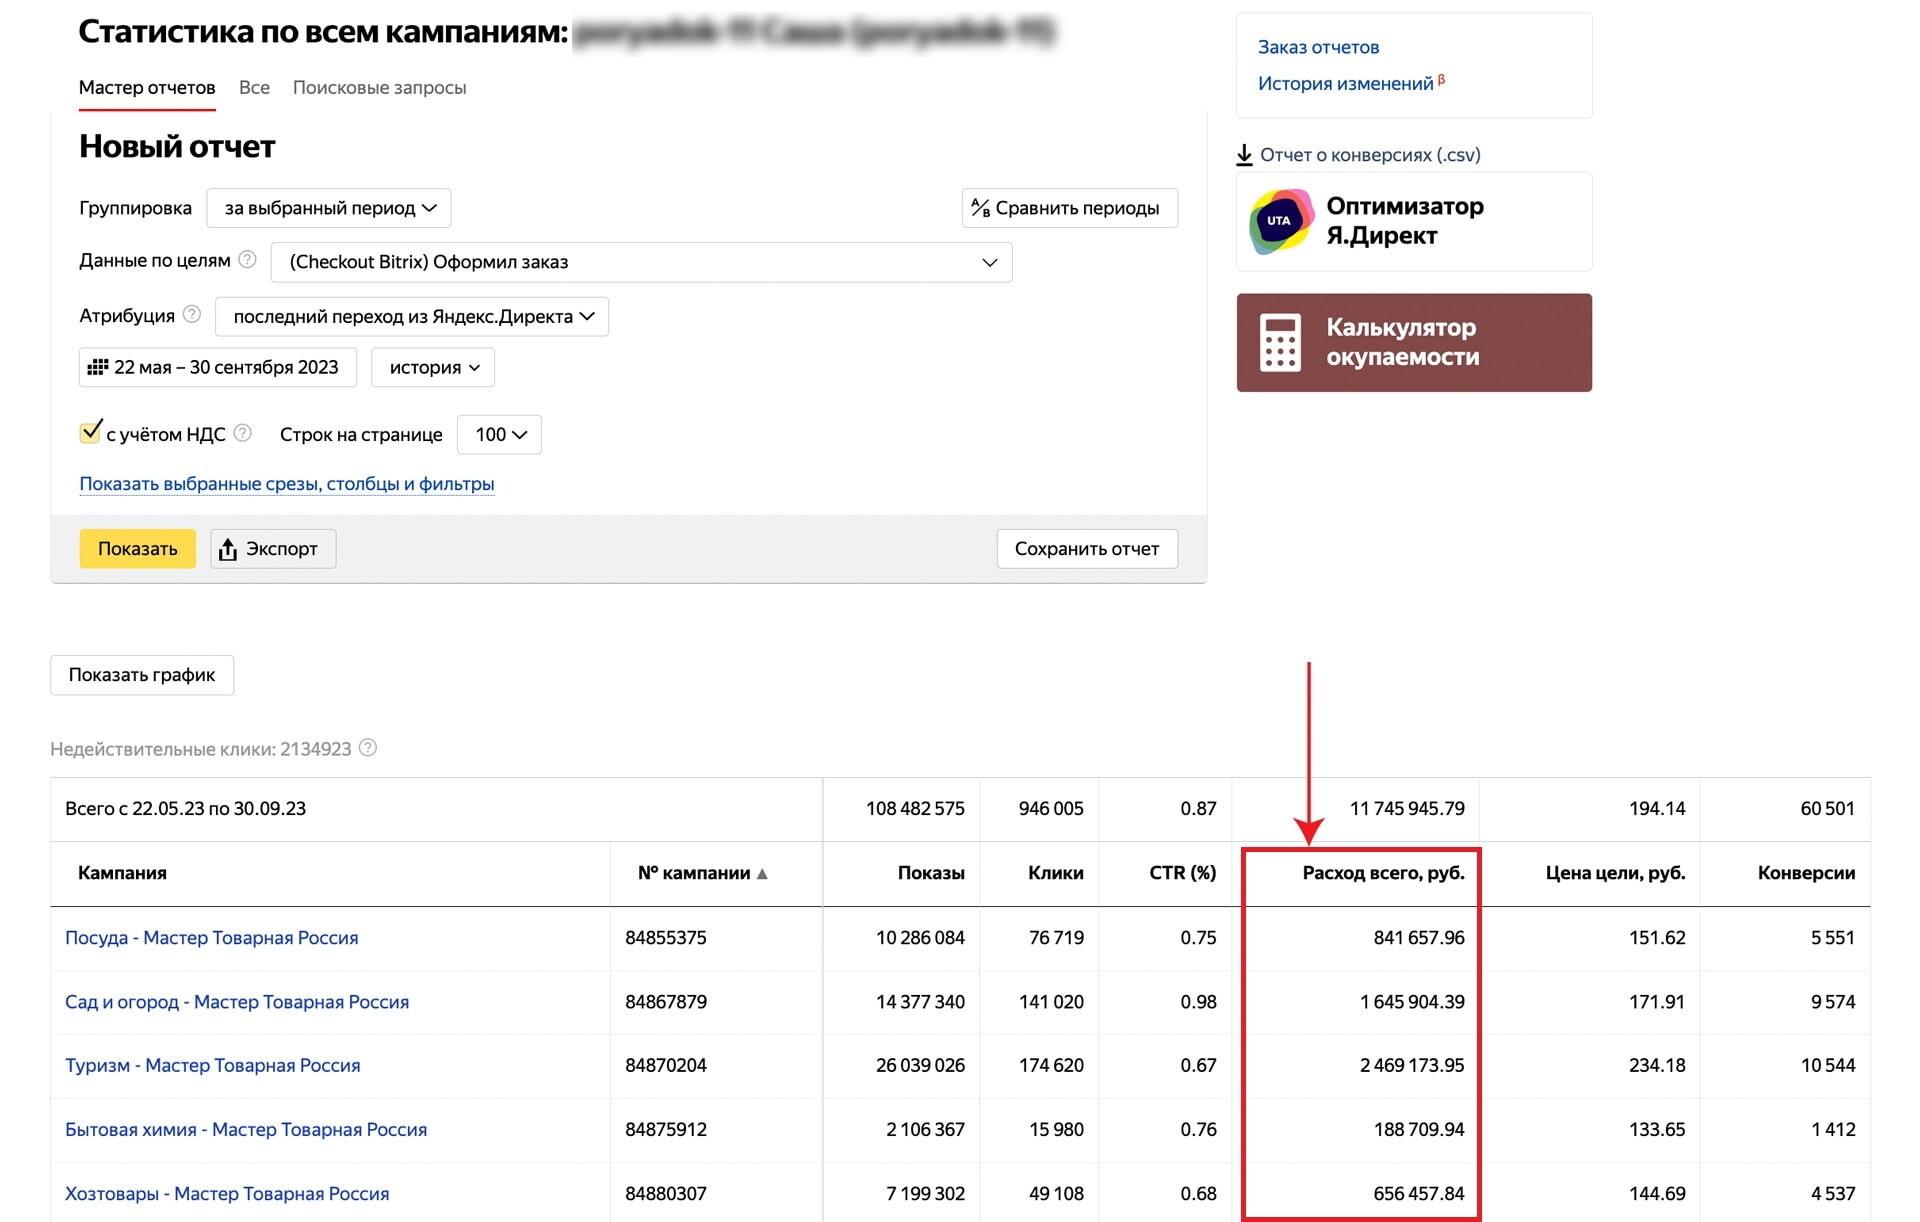Click the Новый отчет heading
The height and width of the screenshot is (1222, 1920).
point(177,147)
